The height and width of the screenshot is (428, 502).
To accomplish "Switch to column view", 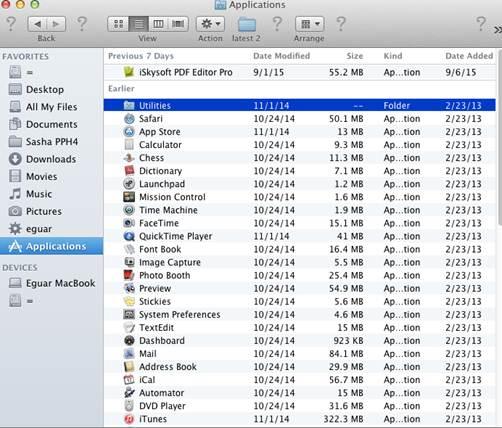I will pyautogui.click(x=158, y=24).
